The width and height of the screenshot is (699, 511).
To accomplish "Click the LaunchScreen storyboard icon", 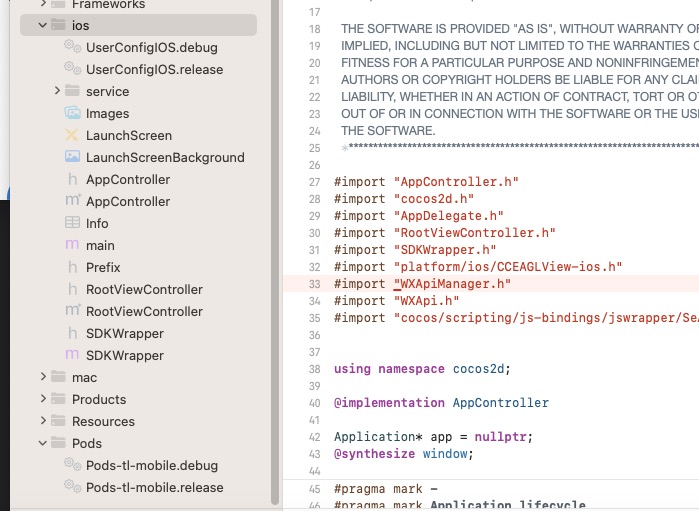I will (72, 135).
